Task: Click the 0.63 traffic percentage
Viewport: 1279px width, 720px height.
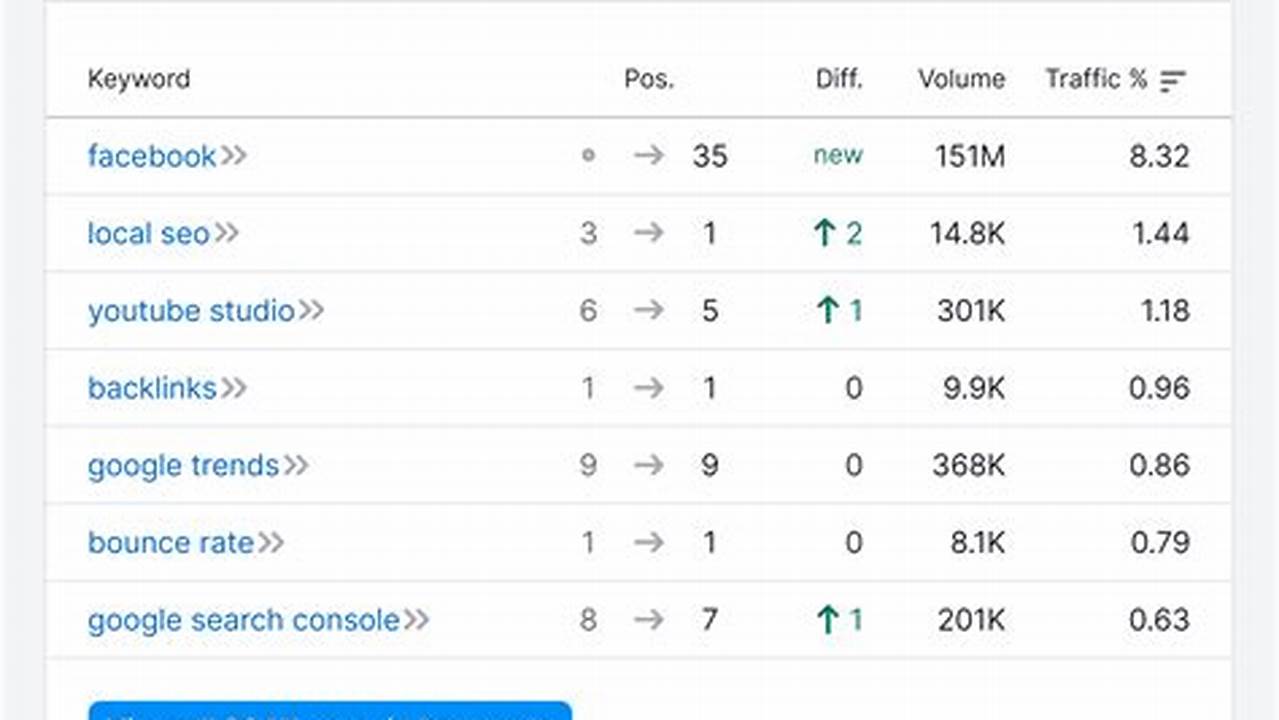Action: [1159, 620]
